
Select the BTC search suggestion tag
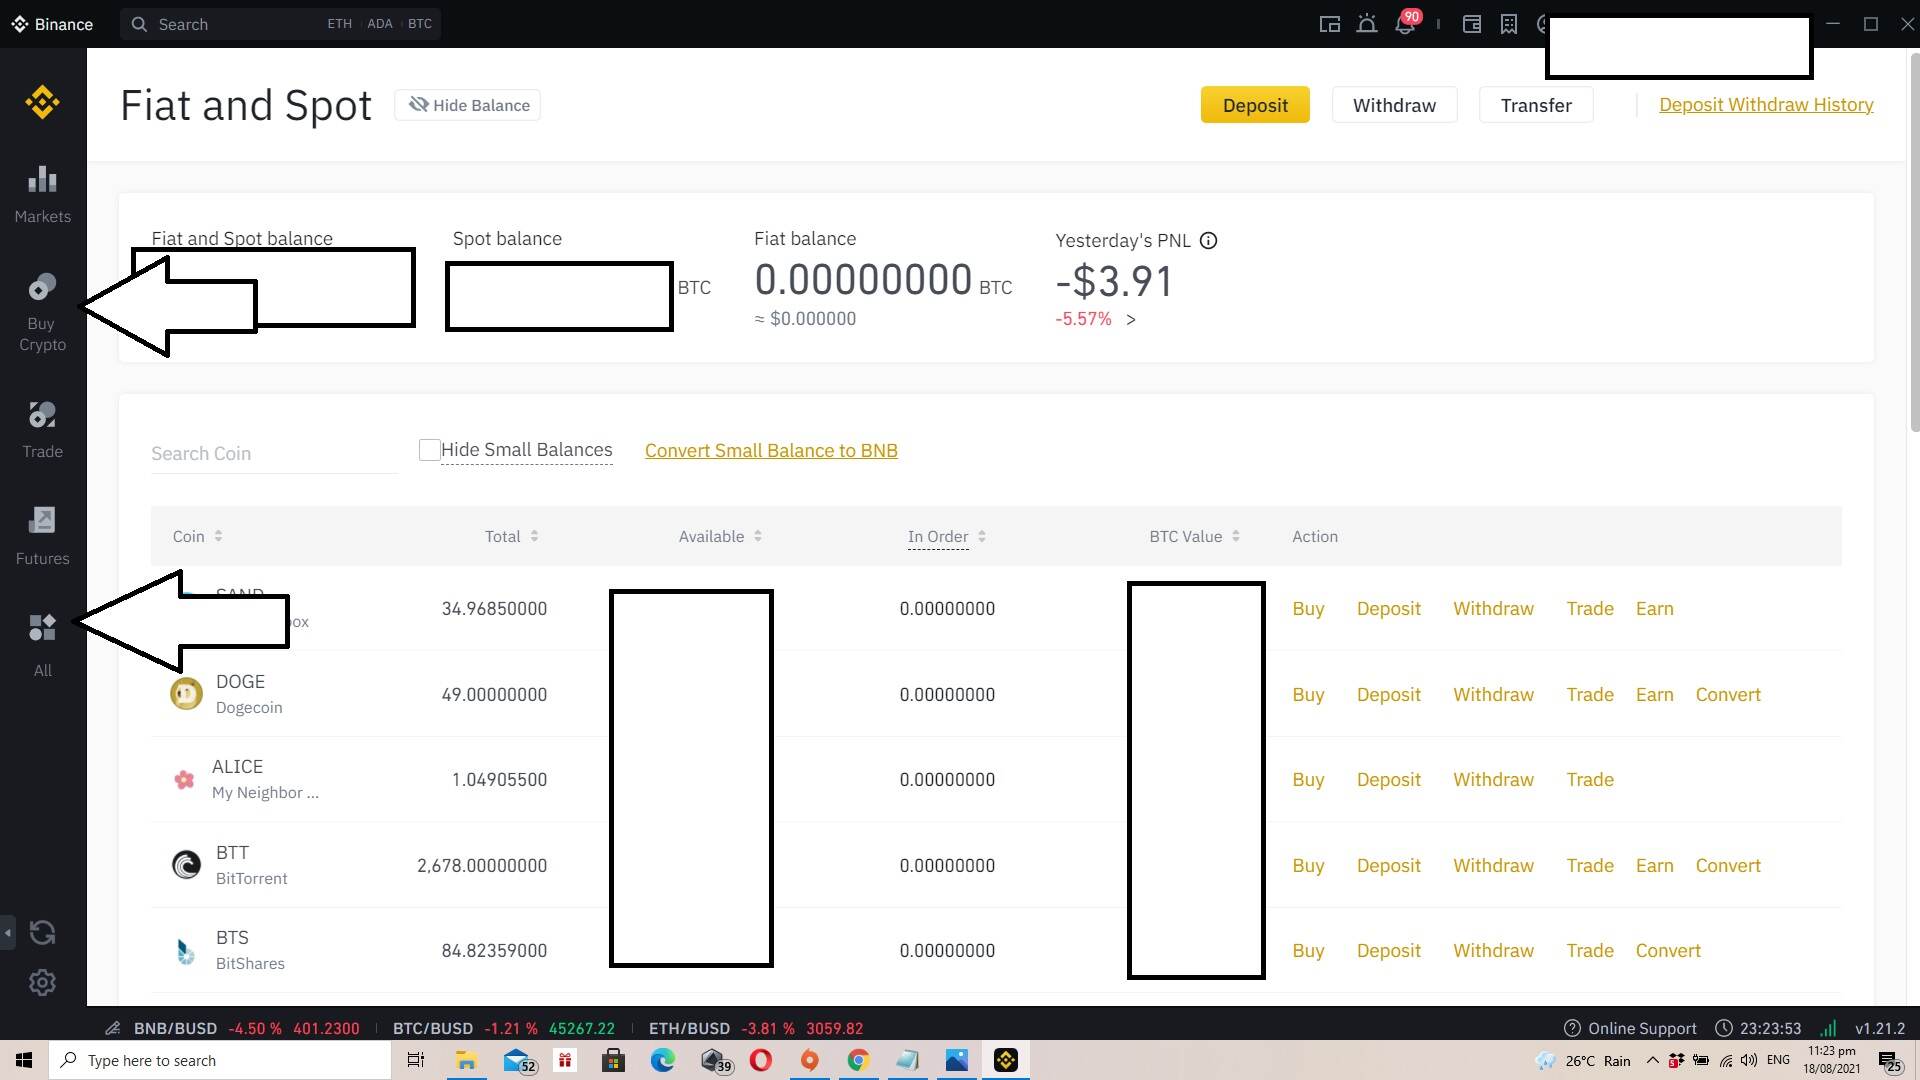coord(420,24)
